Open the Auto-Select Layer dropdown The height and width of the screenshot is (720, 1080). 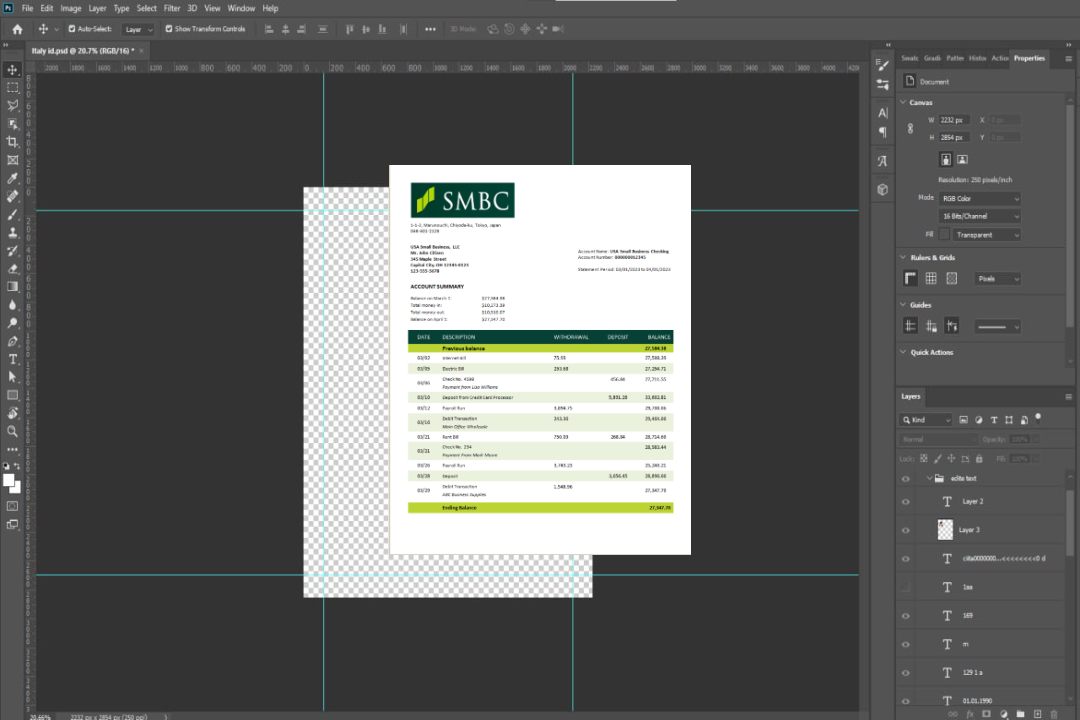[x=138, y=29]
